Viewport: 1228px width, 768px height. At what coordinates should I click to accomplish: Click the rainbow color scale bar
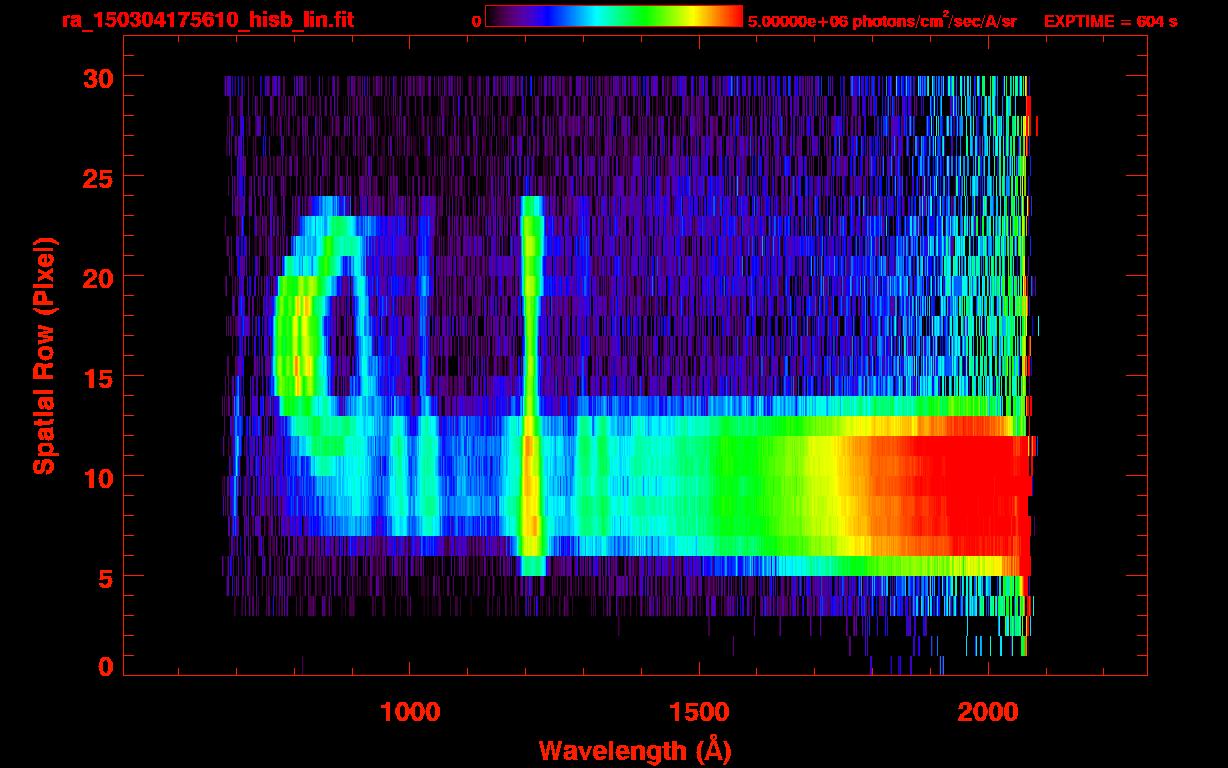pos(614,16)
